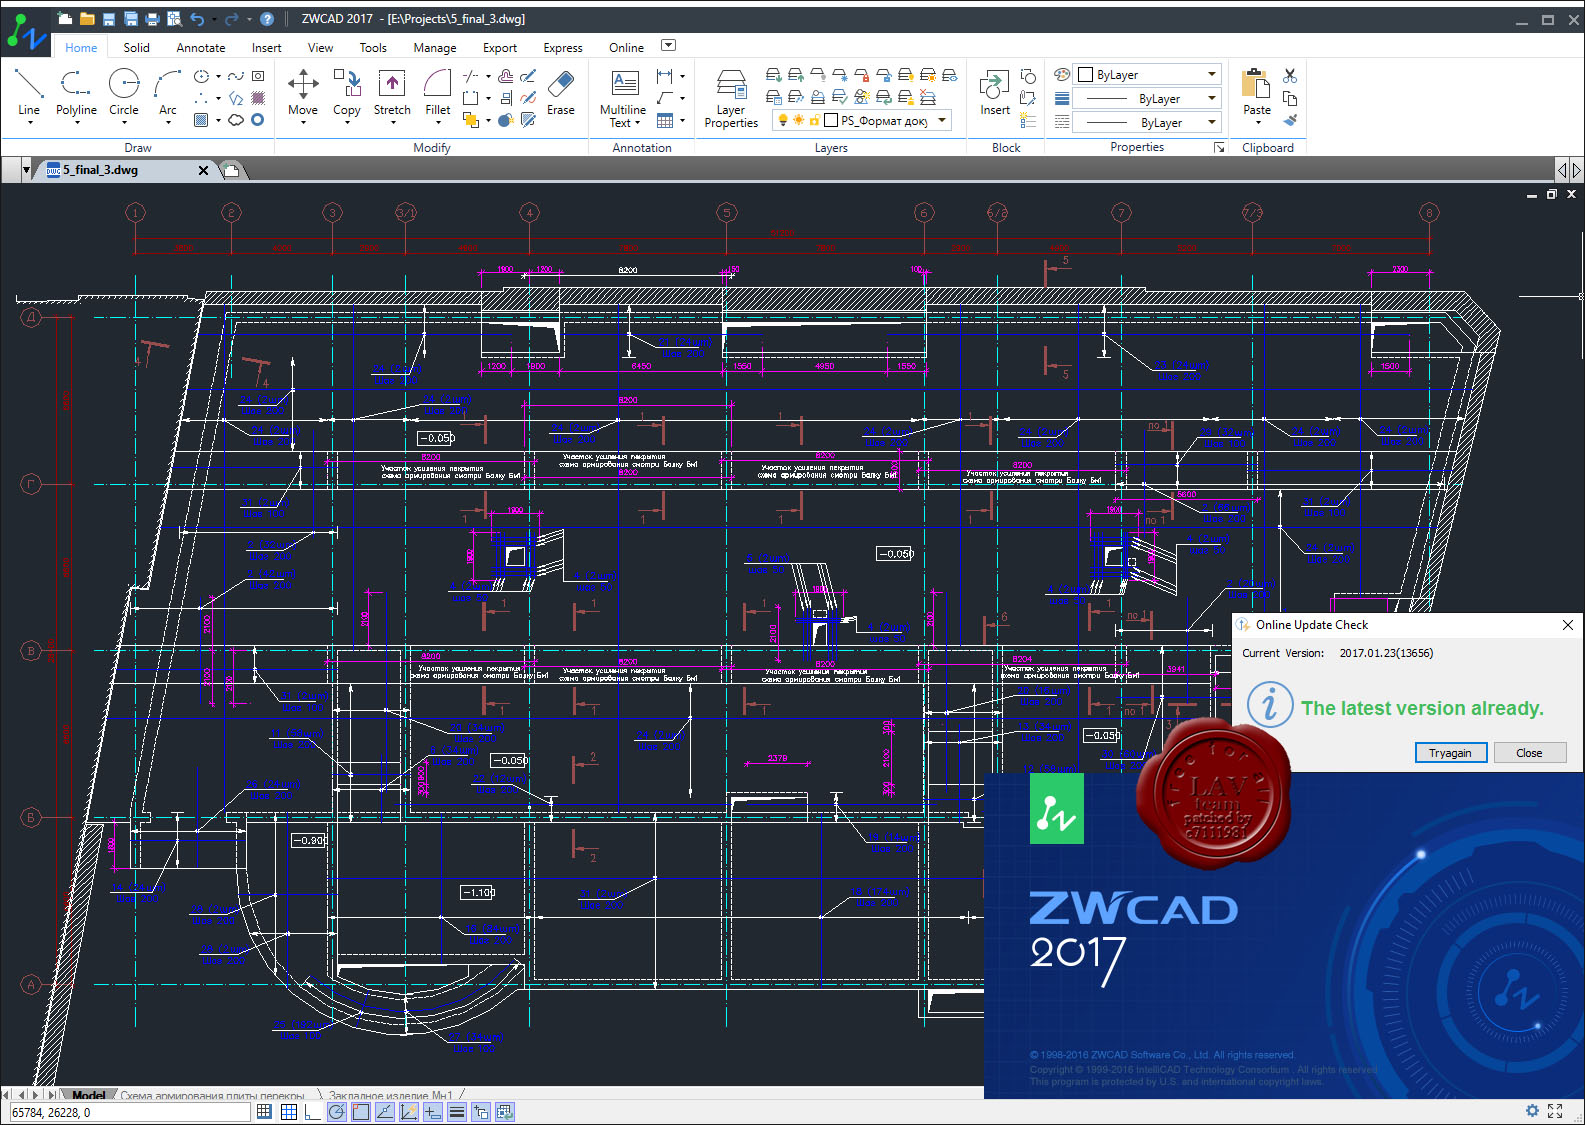Pick the Arc tool
The image size is (1585, 1125).
click(x=168, y=92)
